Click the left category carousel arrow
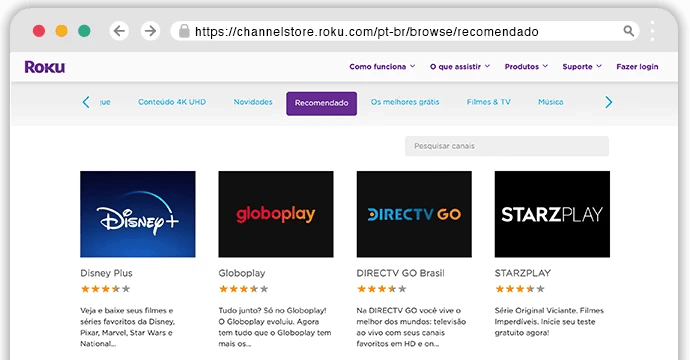 86,102
